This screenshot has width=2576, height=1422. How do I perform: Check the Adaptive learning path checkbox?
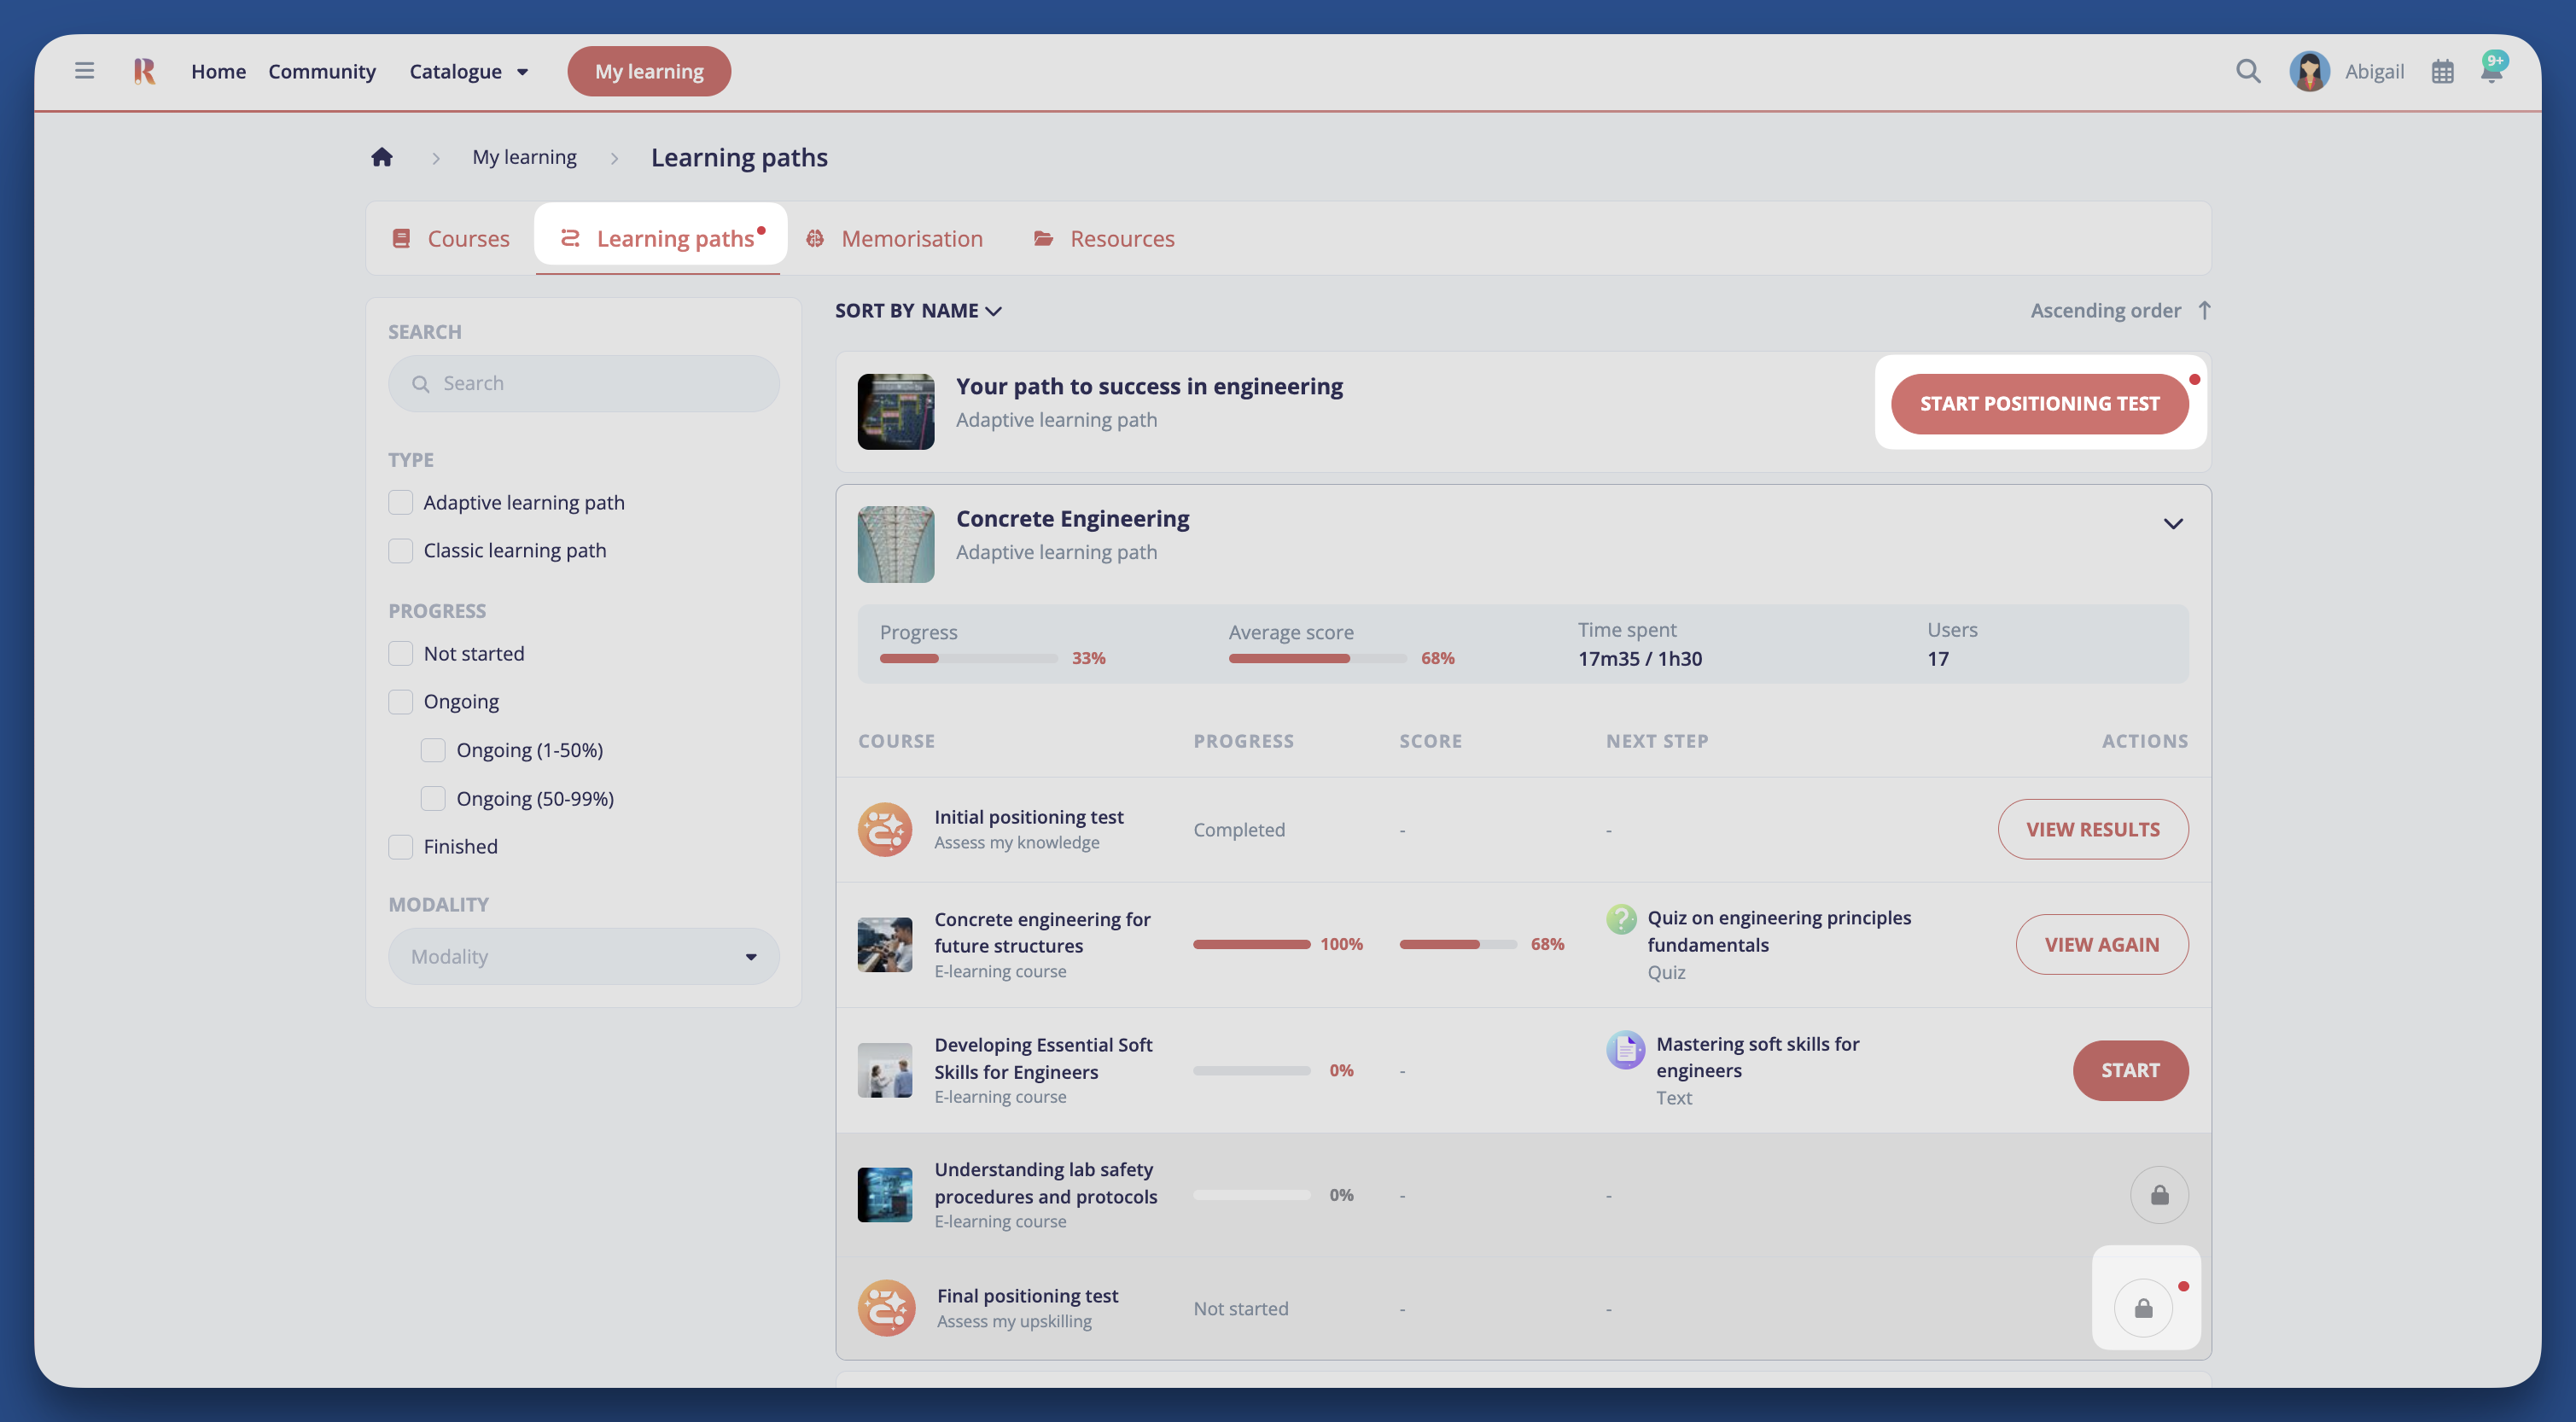[x=401, y=502]
